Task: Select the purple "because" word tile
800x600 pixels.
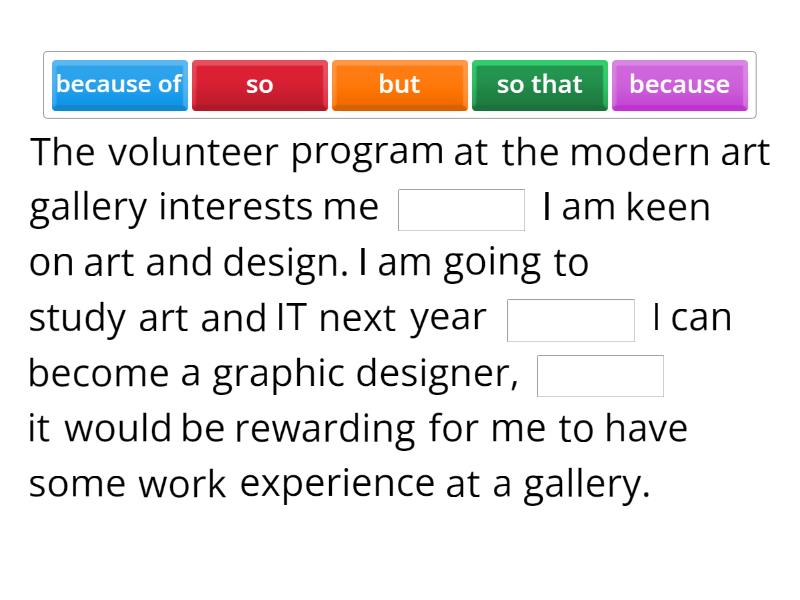Action: click(x=679, y=84)
